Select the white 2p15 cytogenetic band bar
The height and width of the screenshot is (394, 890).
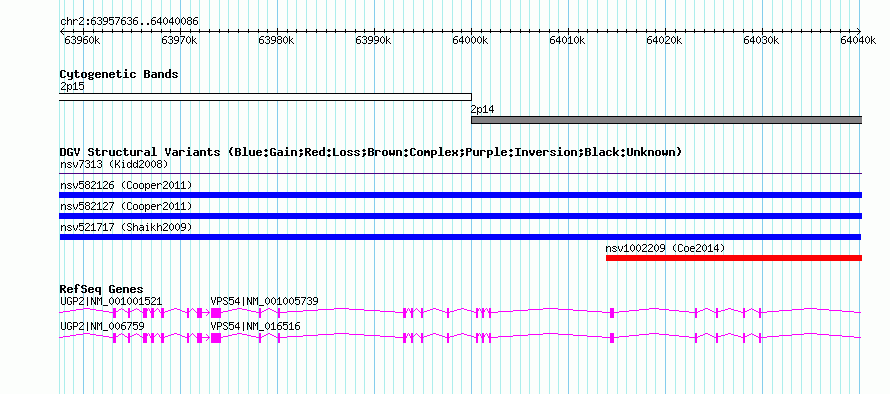(265, 97)
